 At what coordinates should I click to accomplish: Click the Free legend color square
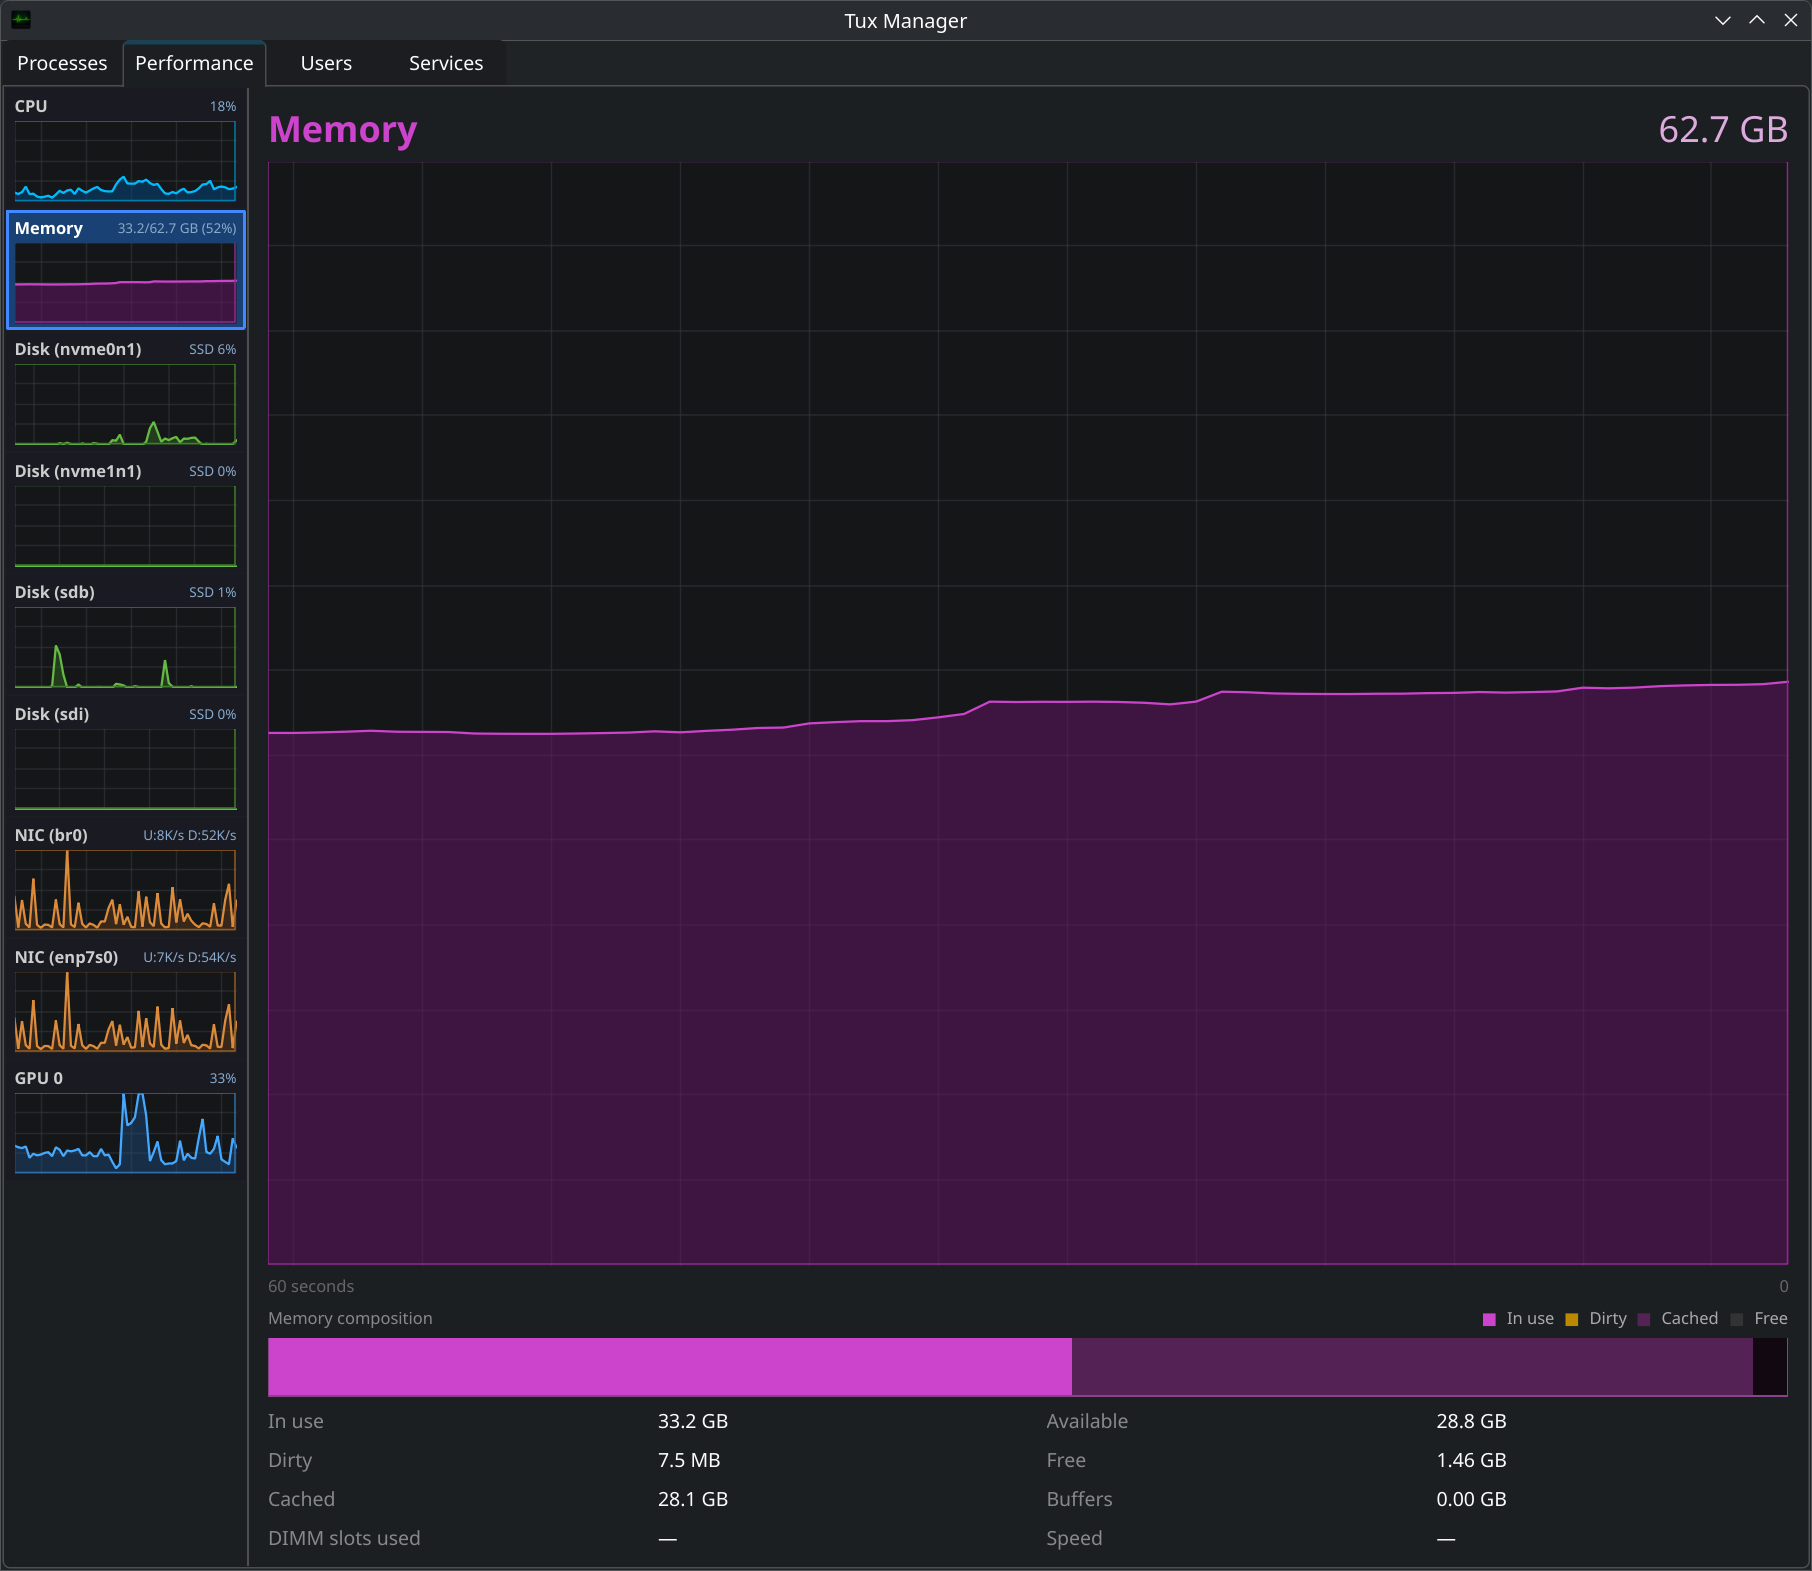click(x=1737, y=1319)
